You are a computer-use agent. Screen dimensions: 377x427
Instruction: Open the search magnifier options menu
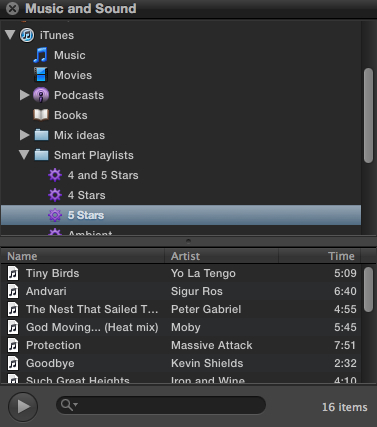pyautogui.click(x=69, y=405)
